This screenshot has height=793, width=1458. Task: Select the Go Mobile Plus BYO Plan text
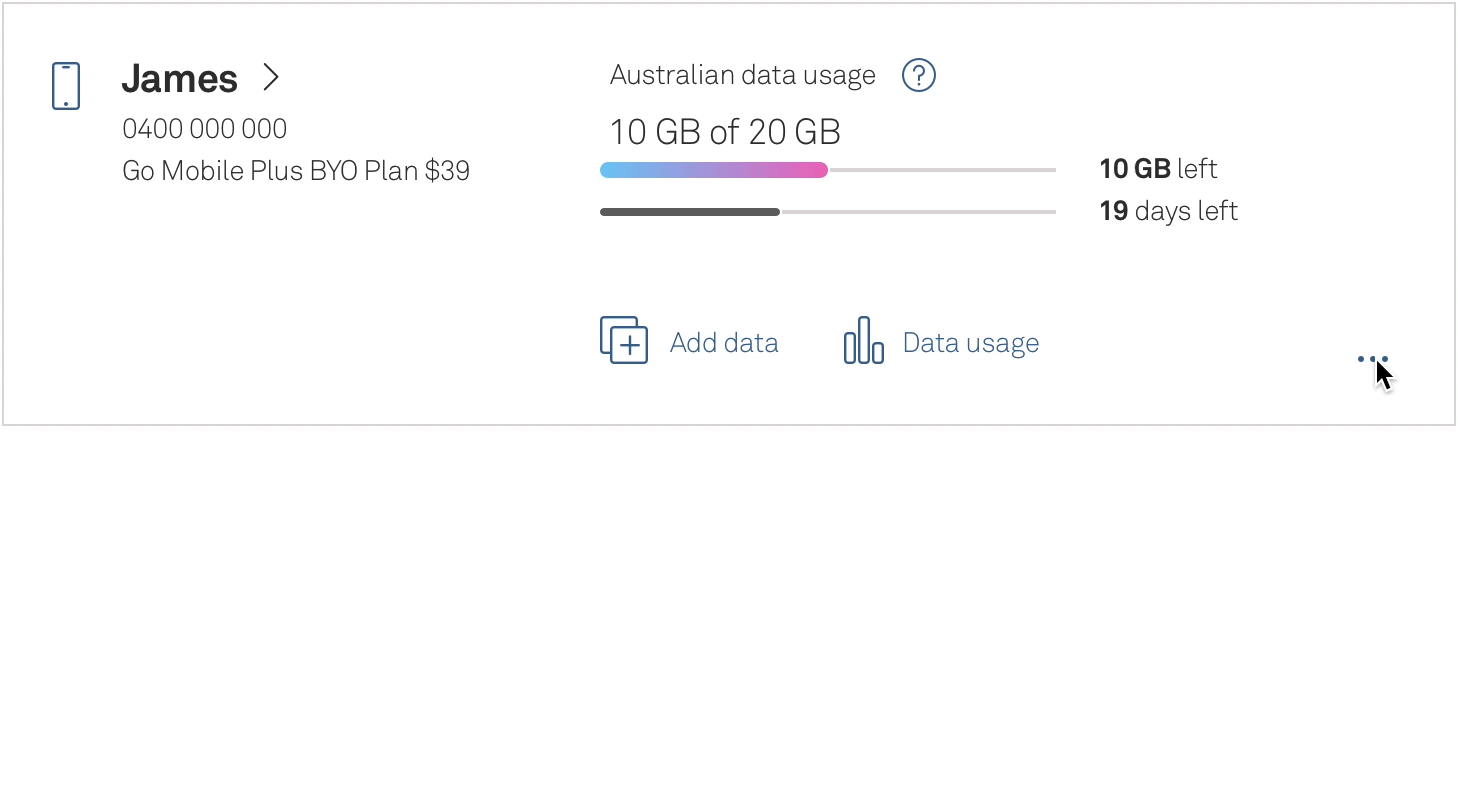[x=296, y=171]
